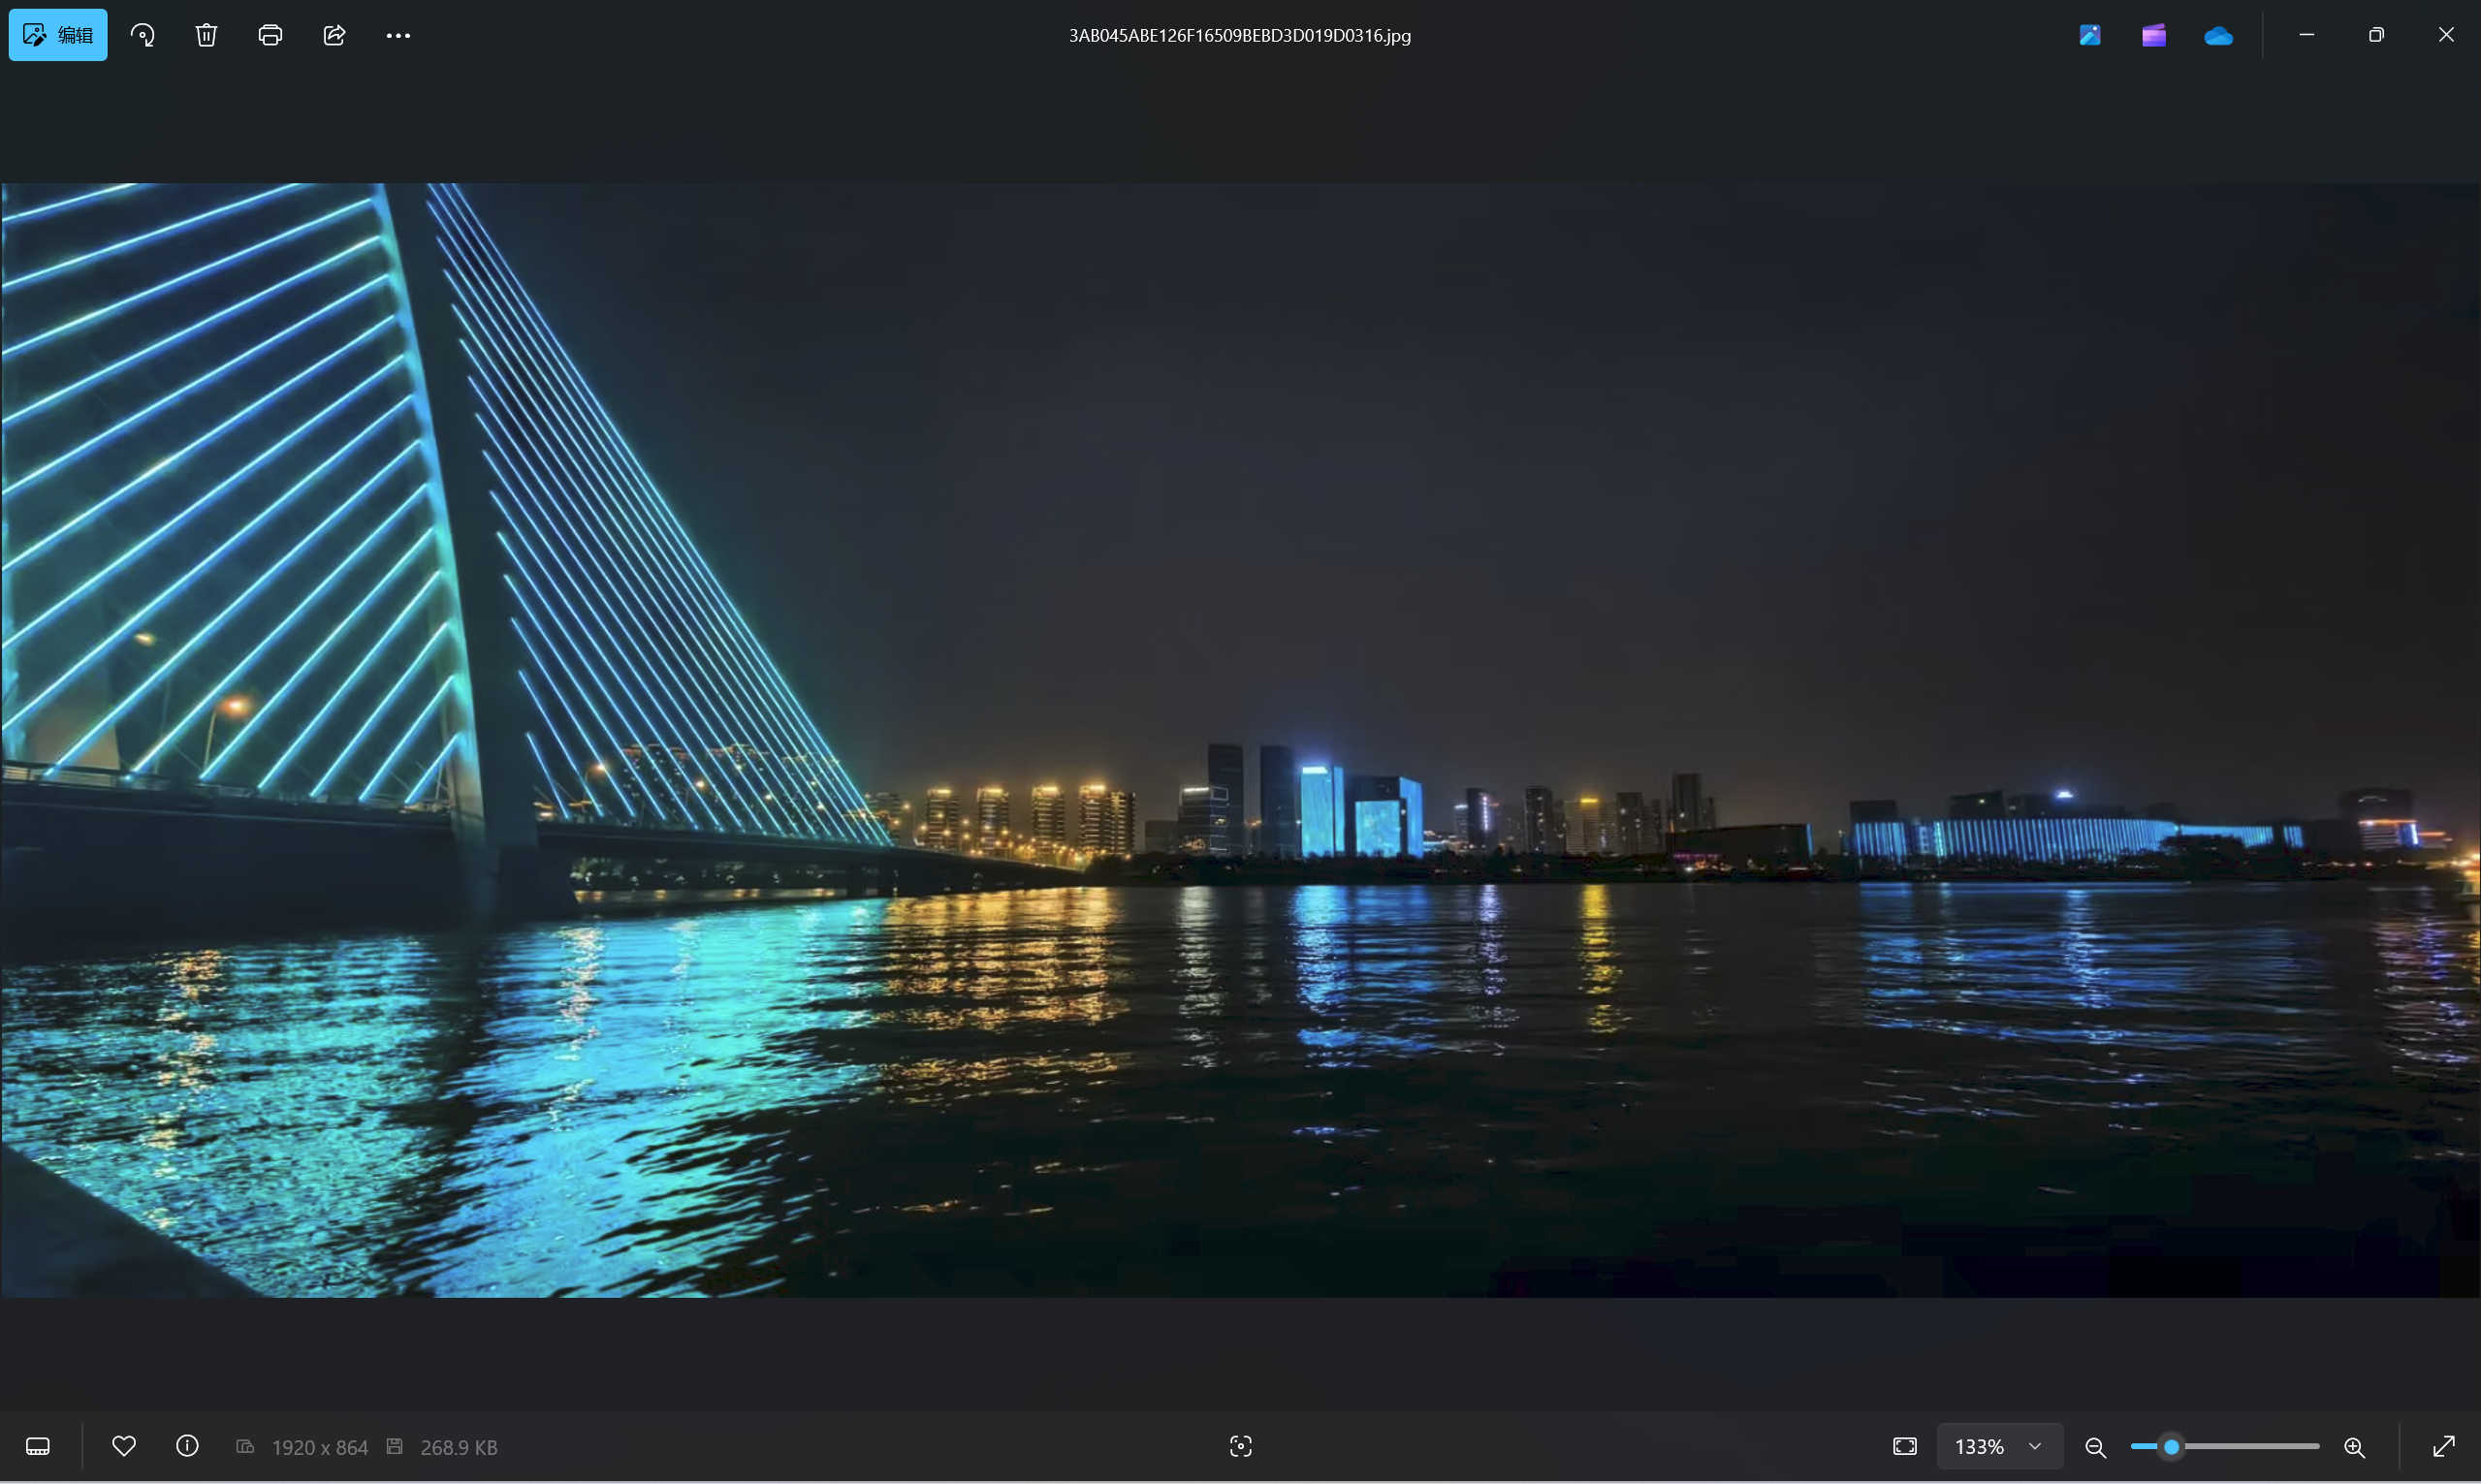Share the photo using the share icon
This screenshot has height=1484, width=2481.
(334, 35)
